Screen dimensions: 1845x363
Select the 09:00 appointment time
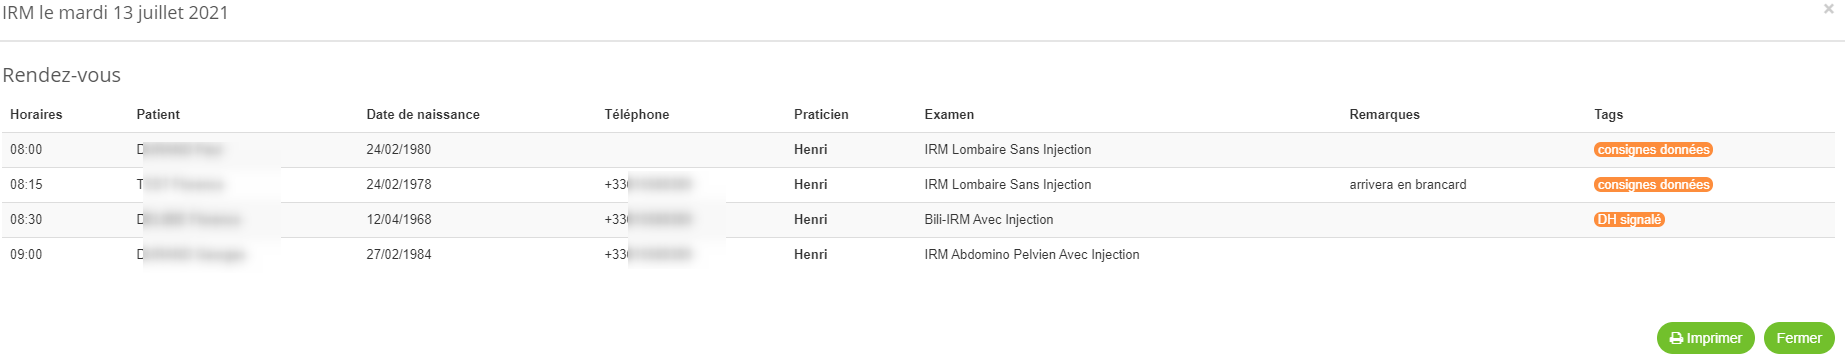[26, 255]
